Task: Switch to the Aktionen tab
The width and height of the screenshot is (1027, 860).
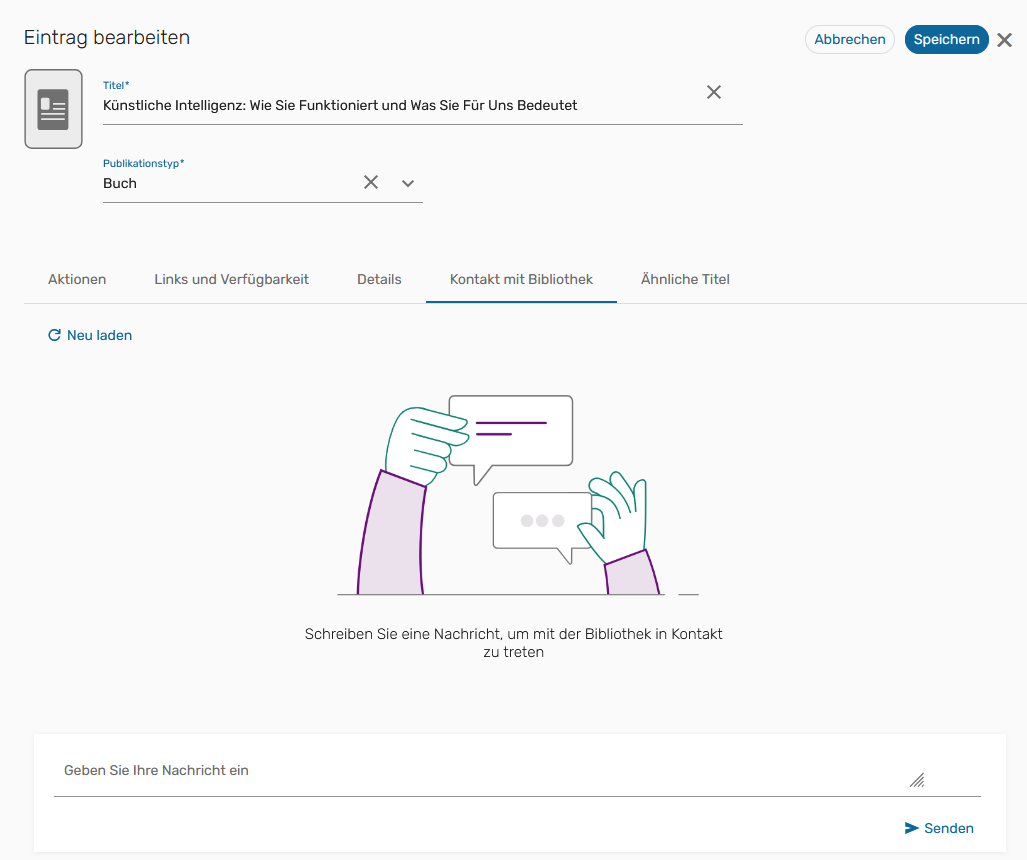Action: pyautogui.click(x=77, y=279)
